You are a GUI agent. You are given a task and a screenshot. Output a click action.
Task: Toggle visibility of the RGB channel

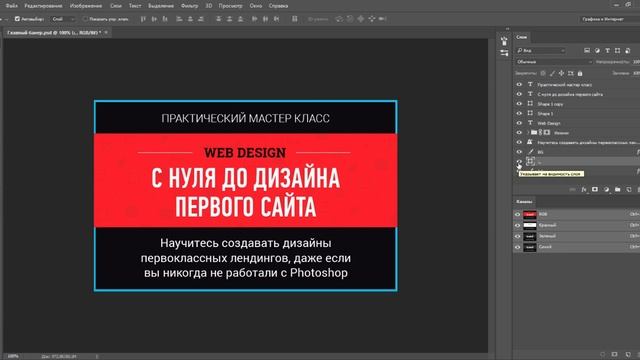[x=518, y=214]
